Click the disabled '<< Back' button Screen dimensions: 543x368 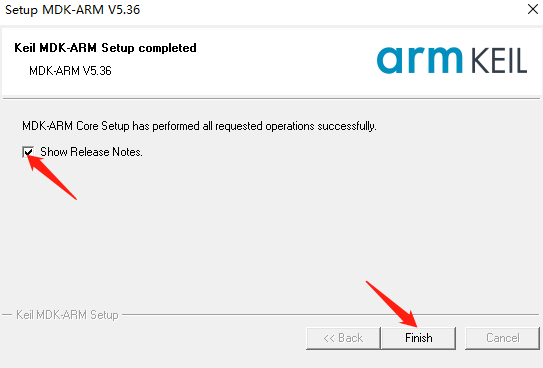343,338
